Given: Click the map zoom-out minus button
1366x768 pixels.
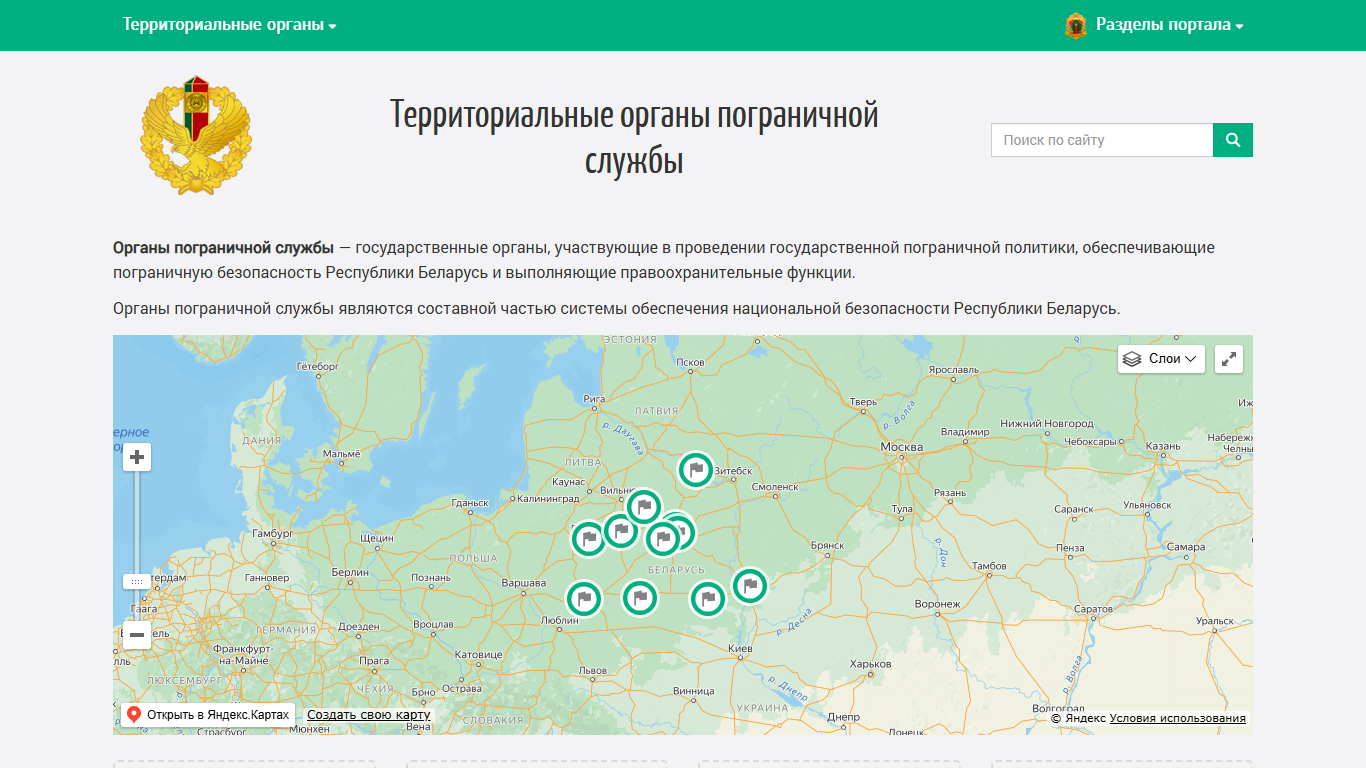Looking at the screenshot, I should [x=137, y=635].
